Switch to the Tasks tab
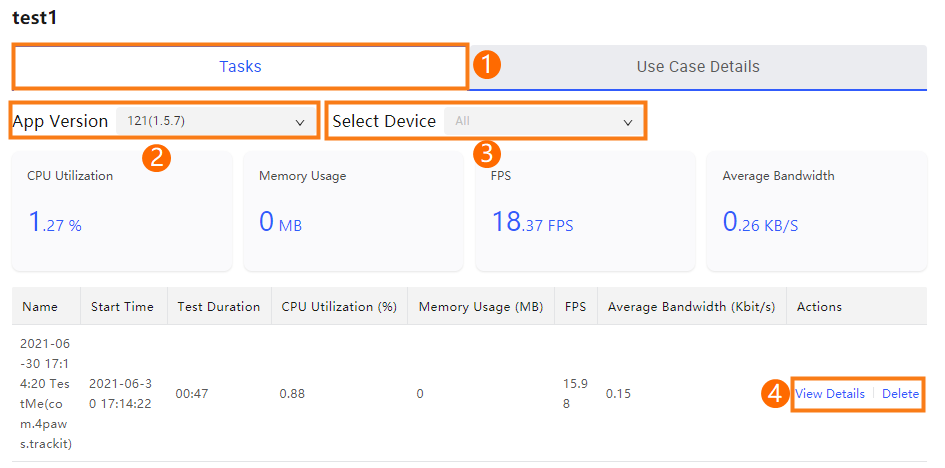This screenshot has height=468, width=945. click(x=240, y=66)
